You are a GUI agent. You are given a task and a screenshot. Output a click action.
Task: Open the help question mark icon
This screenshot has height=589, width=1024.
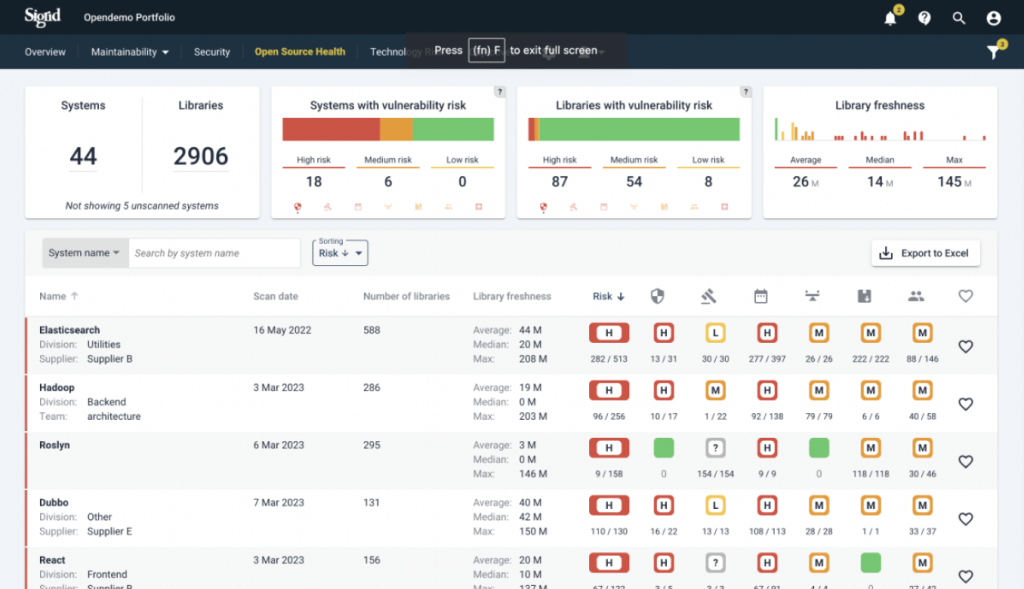[x=923, y=17]
